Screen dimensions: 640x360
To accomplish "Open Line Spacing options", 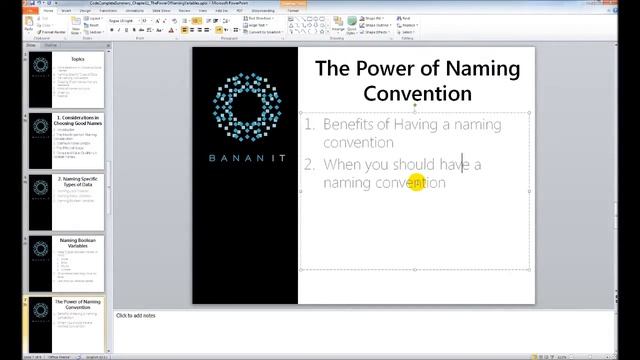I will 226,21.
